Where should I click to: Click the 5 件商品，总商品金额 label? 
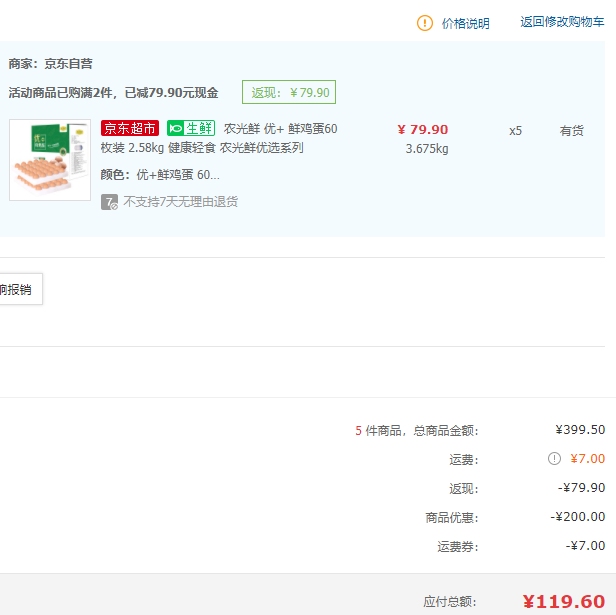[417, 431]
